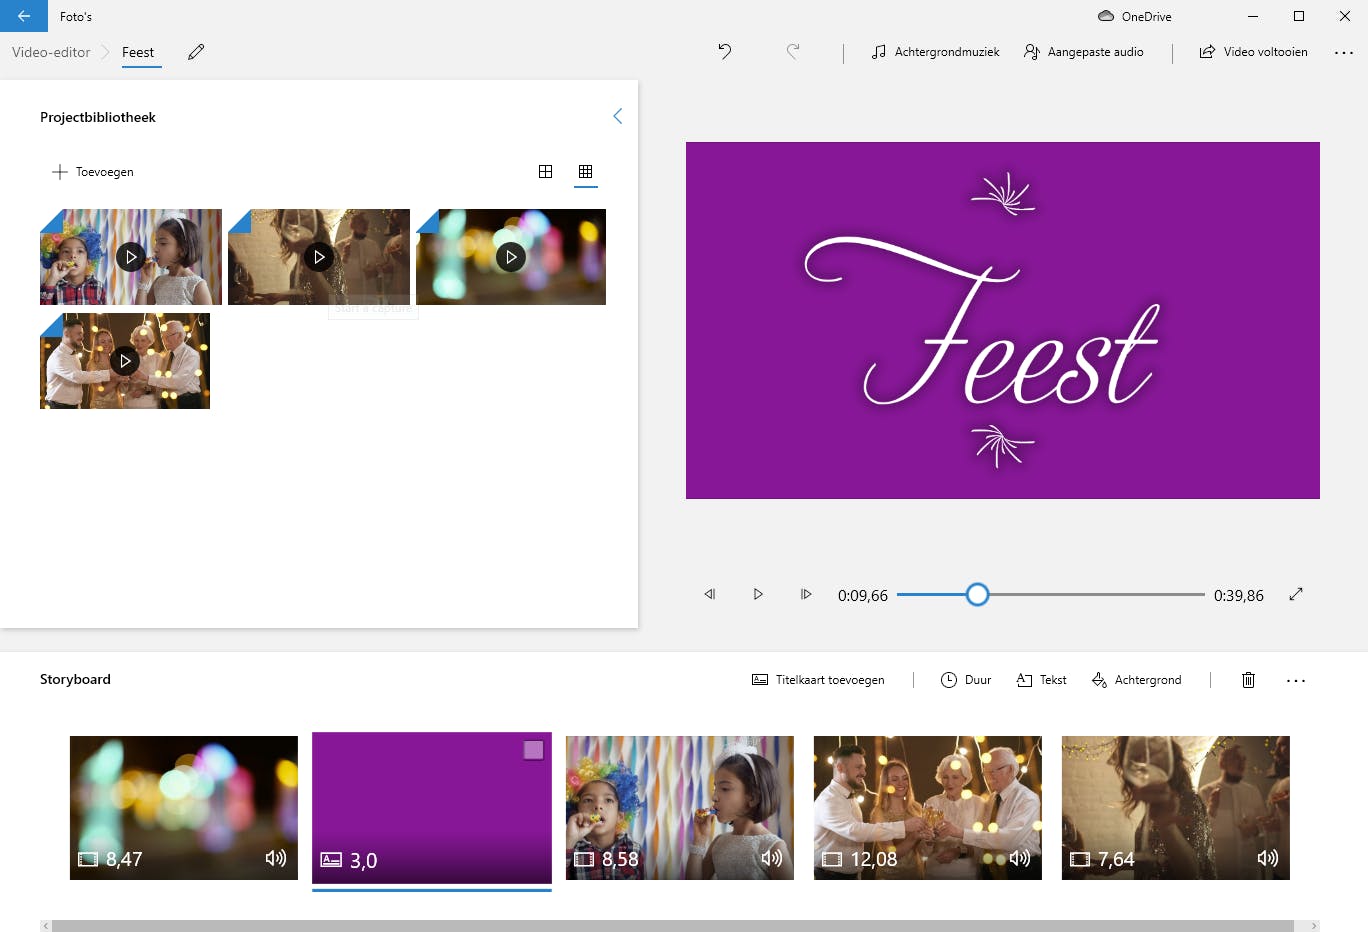Click the left storyboard scrollbar arrow
Image resolution: width=1368 pixels, height=932 pixels.
coord(45,926)
